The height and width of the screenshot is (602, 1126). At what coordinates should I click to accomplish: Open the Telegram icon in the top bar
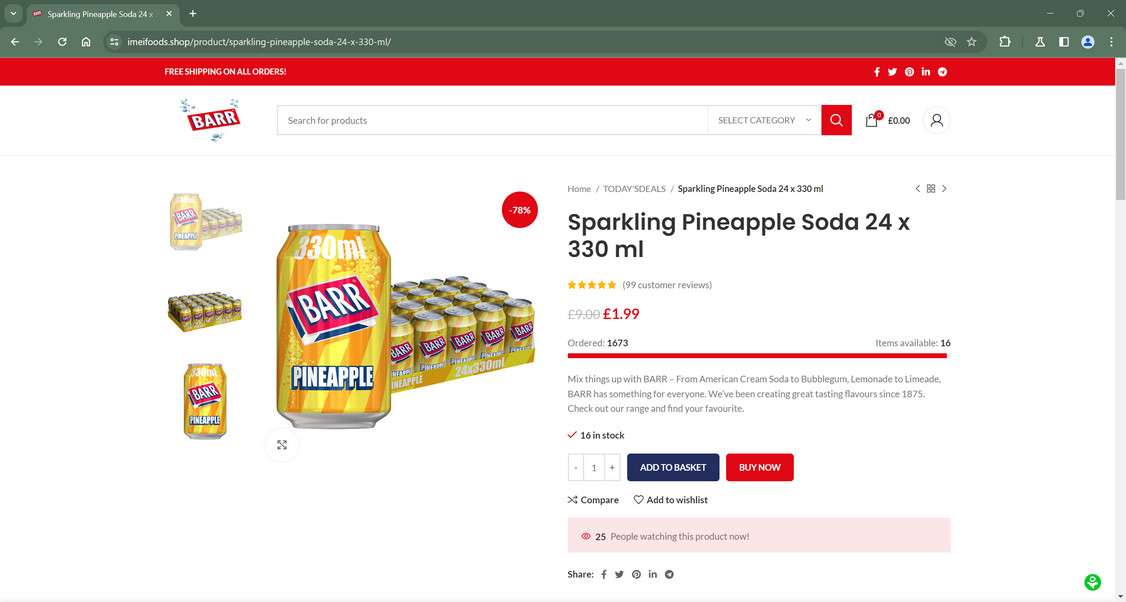click(941, 71)
